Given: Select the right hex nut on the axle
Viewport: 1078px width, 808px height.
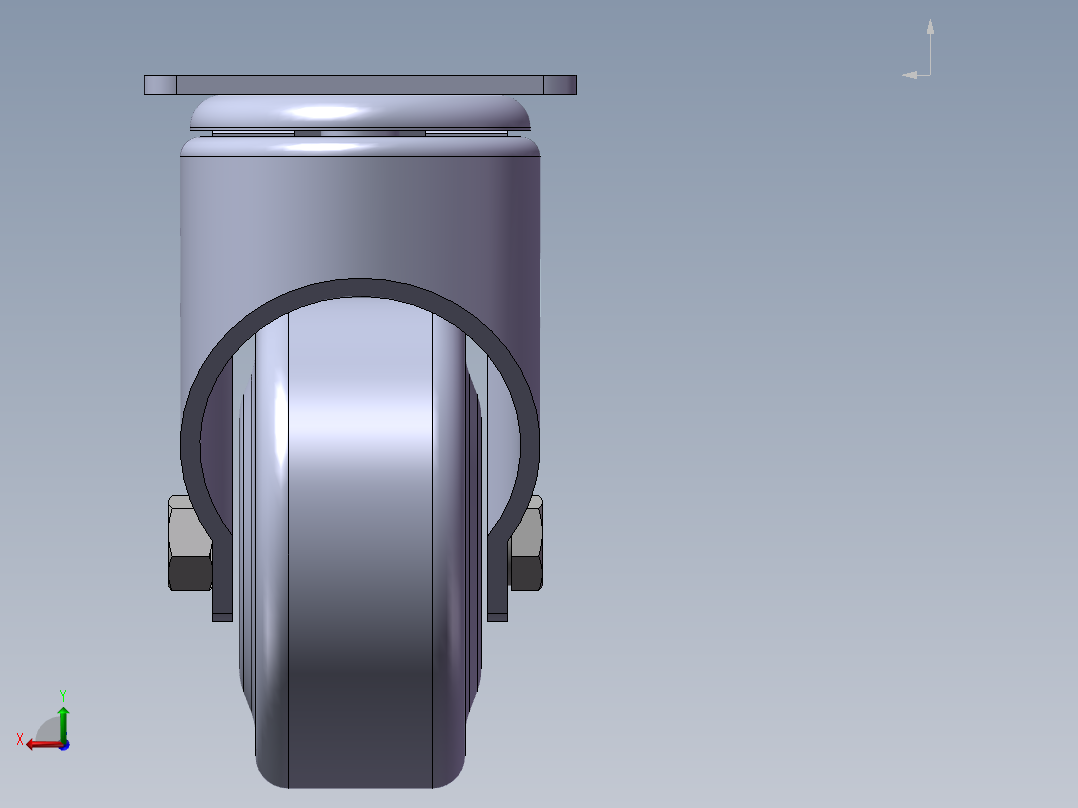Looking at the screenshot, I should coord(527,543).
